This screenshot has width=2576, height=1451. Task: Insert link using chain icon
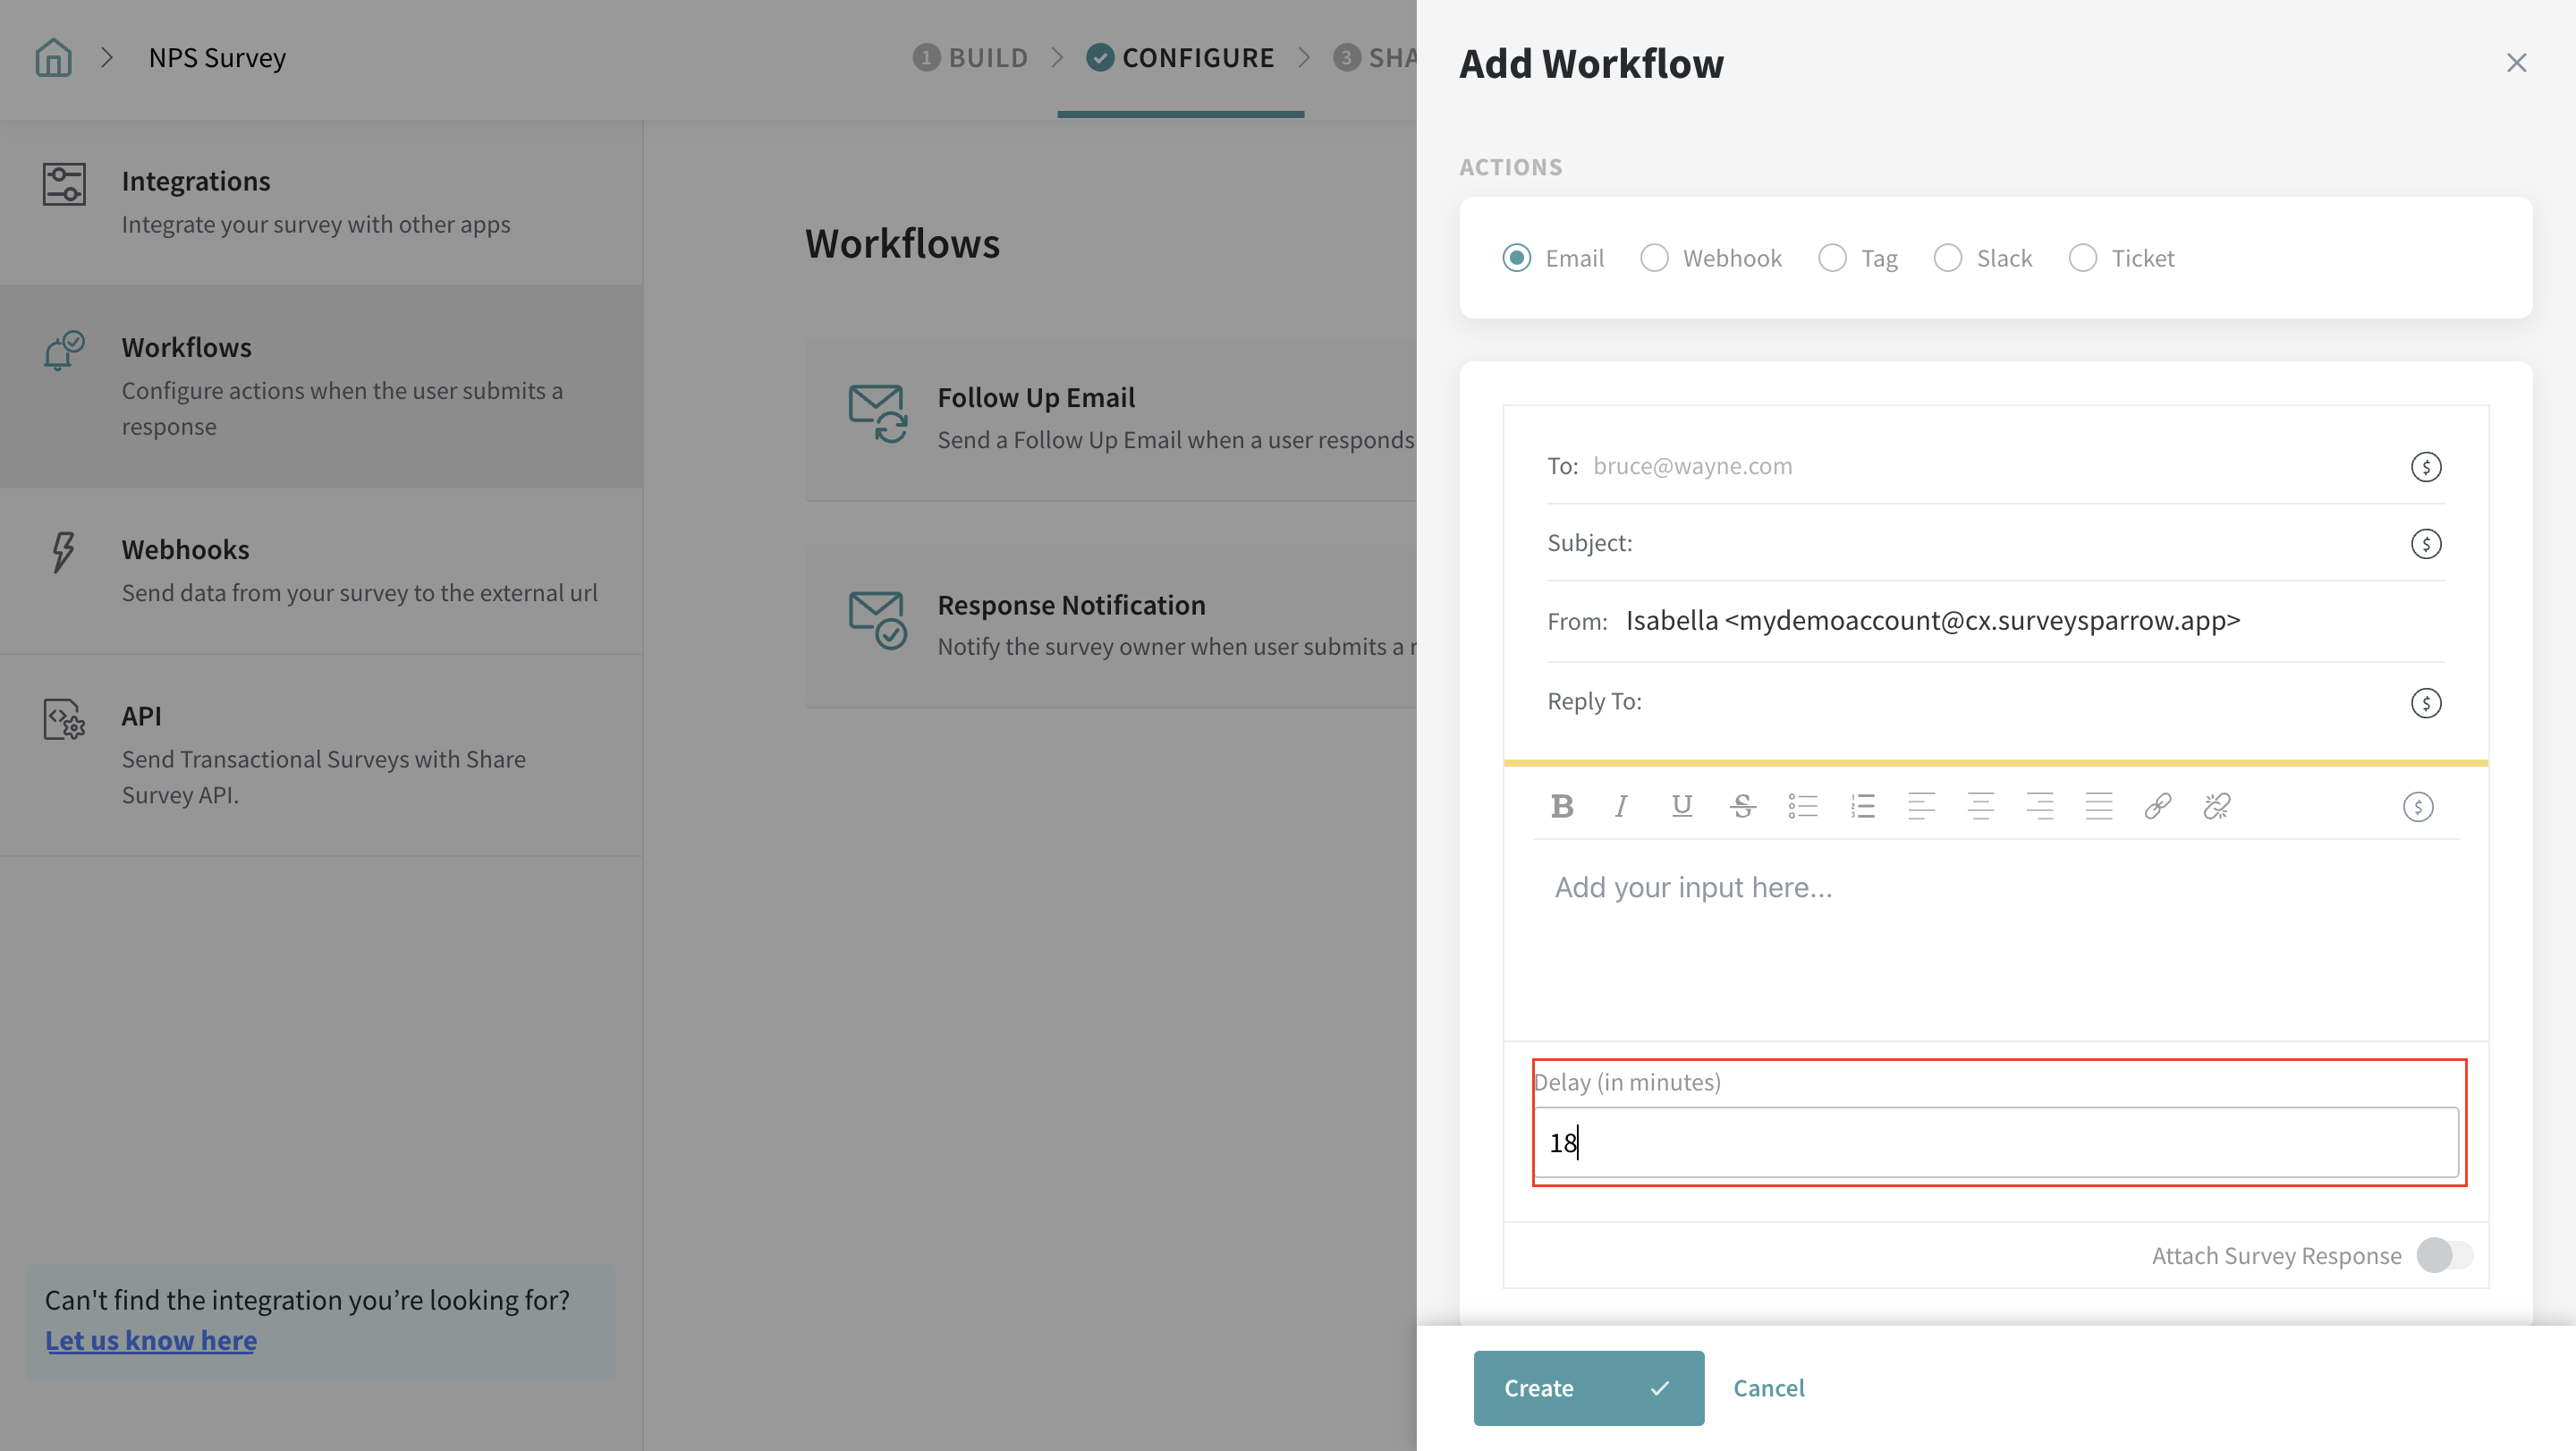click(2157, 806)
